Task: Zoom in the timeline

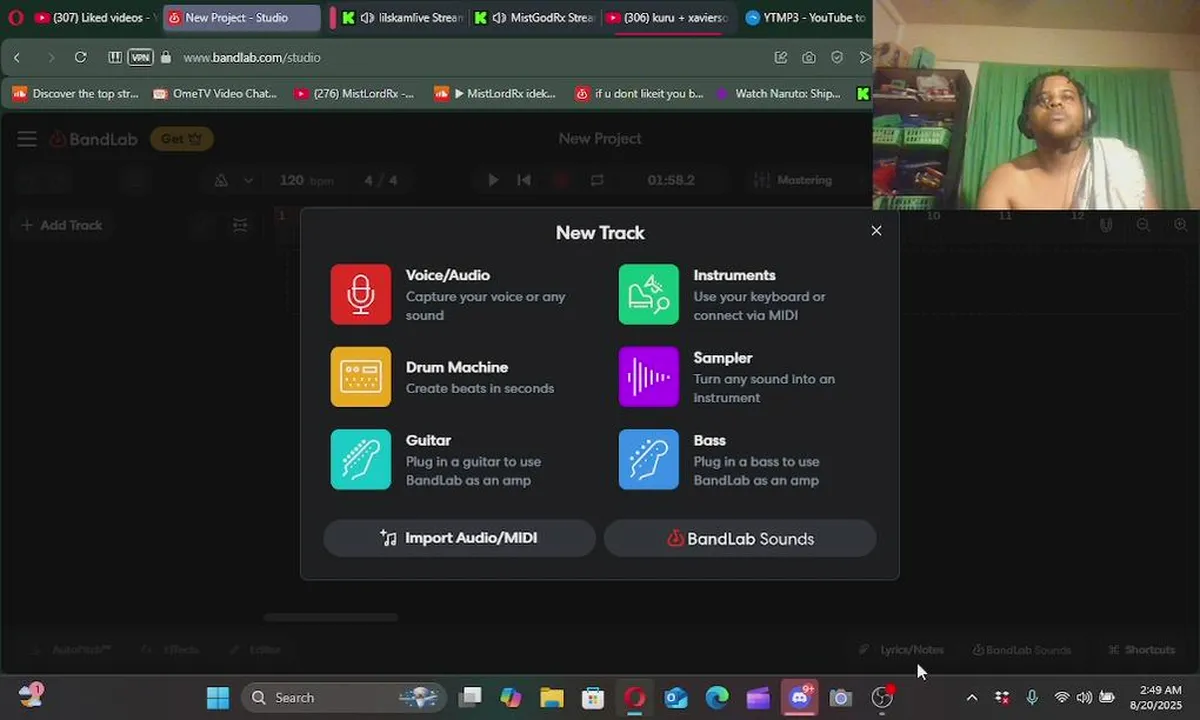Action: point(1181,225)
